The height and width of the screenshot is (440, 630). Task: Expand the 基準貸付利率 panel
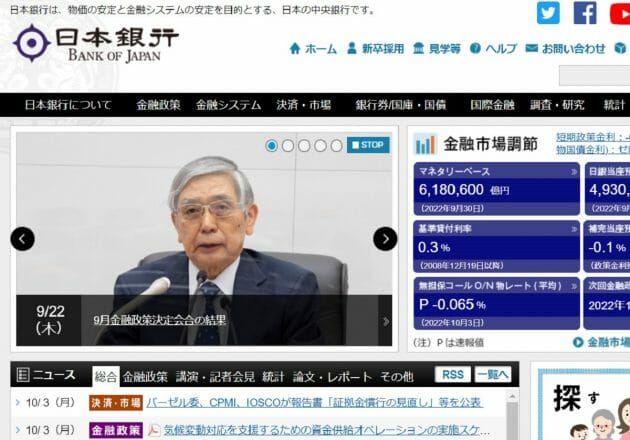(574, 228)
